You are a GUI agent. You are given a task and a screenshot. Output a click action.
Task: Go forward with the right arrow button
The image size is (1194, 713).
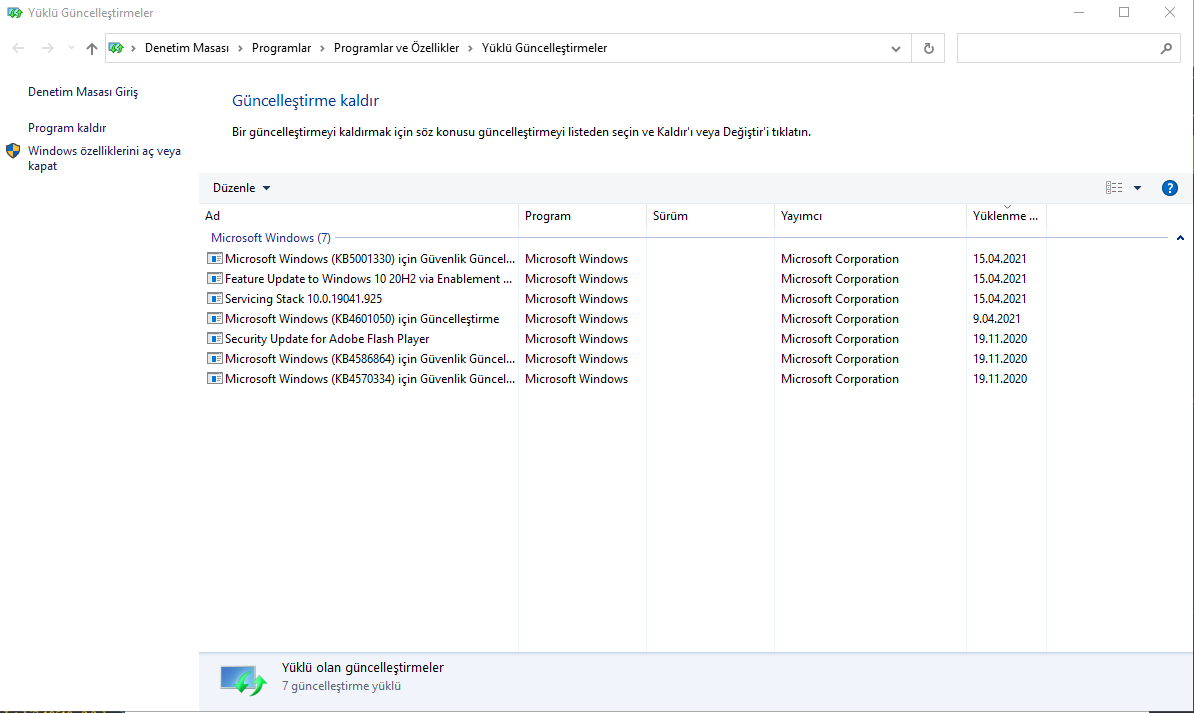[x=47, y=48]
